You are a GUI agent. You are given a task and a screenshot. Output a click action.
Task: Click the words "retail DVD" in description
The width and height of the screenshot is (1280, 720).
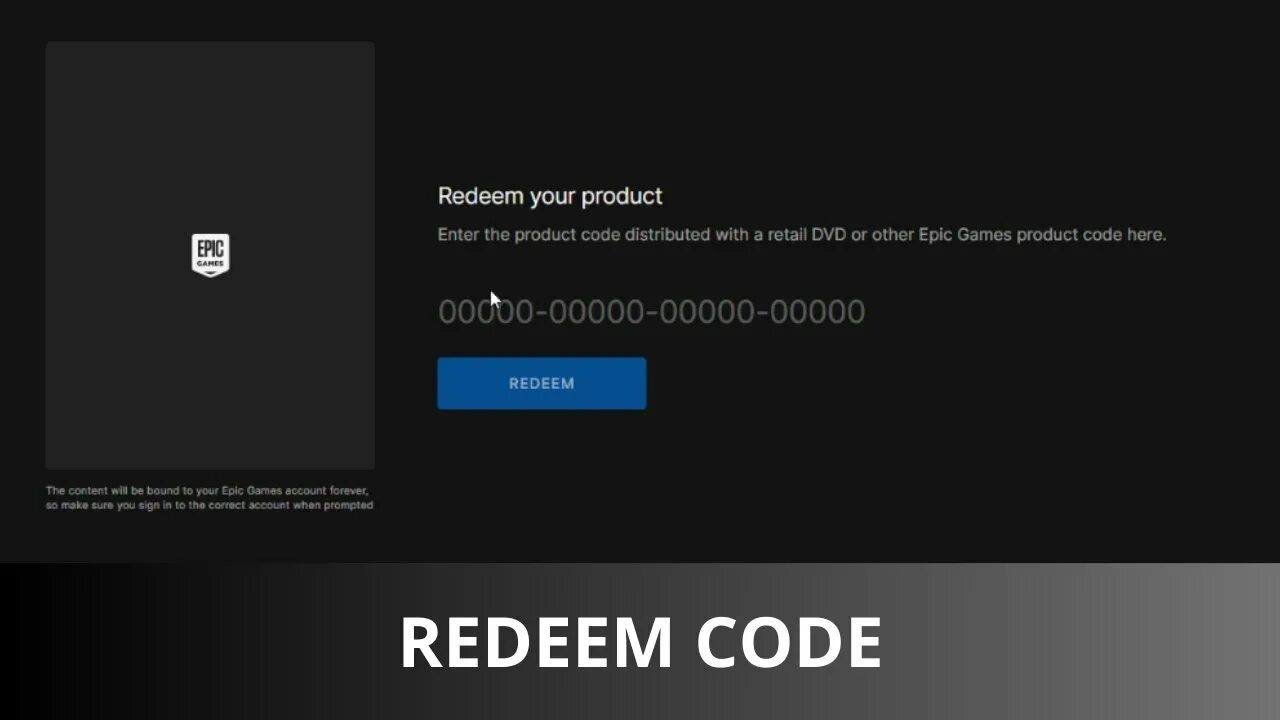click(x=807, y=235)
